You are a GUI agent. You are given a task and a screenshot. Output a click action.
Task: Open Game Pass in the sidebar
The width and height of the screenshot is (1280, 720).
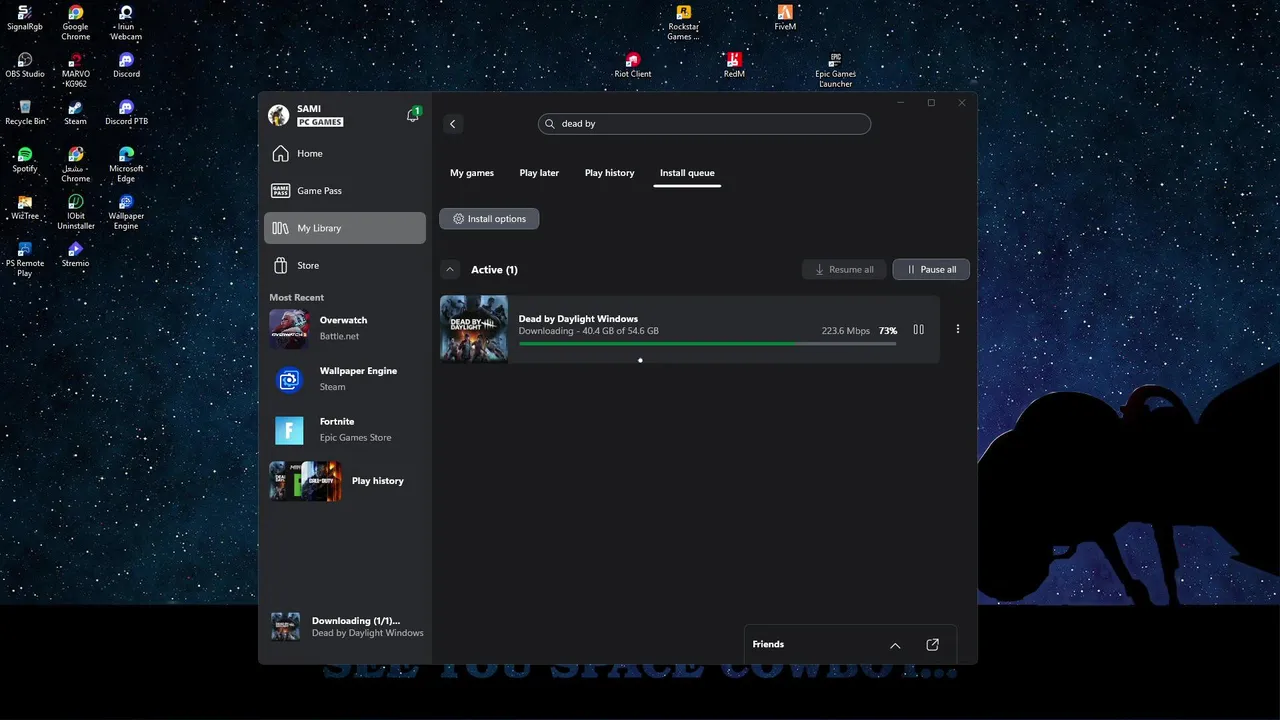[345, 191]
